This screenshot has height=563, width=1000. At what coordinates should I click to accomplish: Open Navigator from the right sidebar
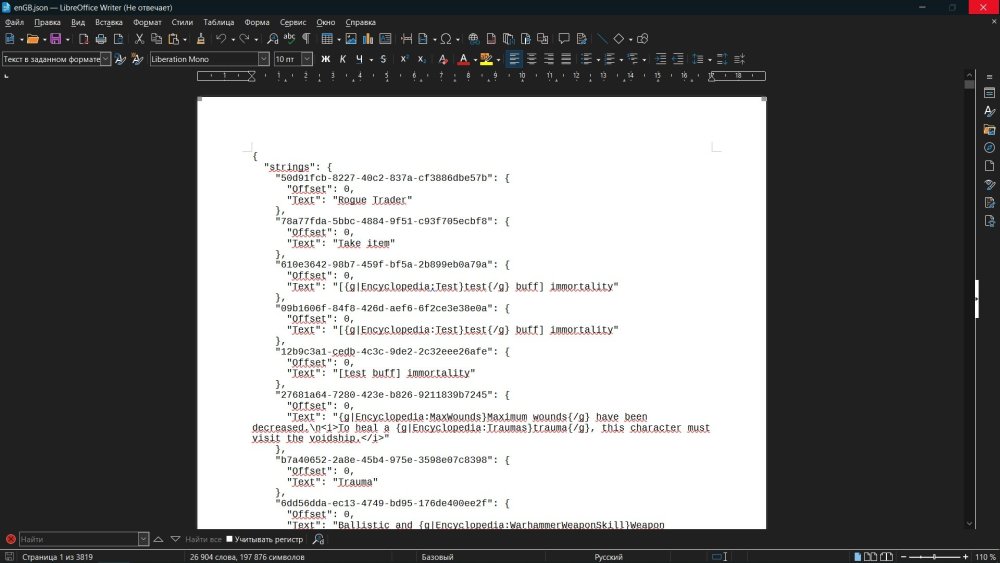989,147
